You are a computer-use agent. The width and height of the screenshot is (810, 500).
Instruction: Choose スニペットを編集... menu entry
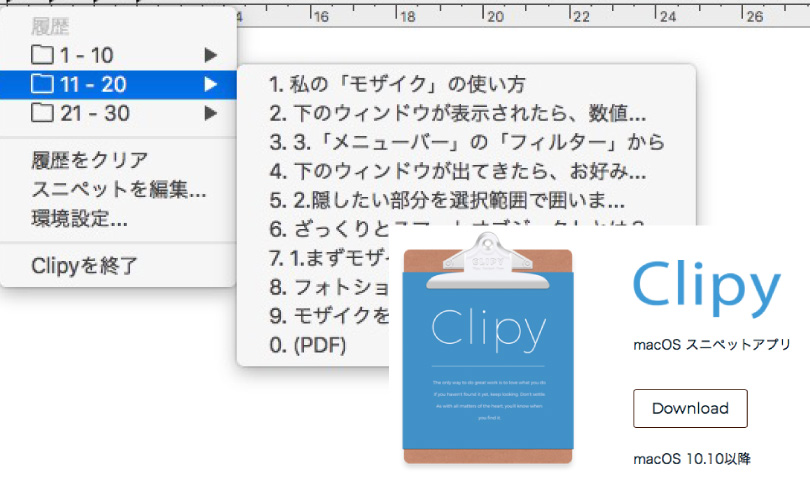118,190
